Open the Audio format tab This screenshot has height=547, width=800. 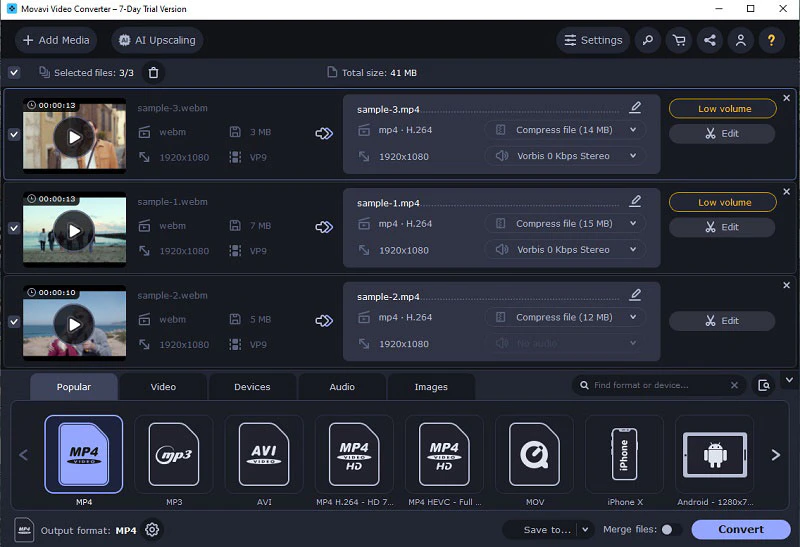pyautogui.click(x=342, y=387)
